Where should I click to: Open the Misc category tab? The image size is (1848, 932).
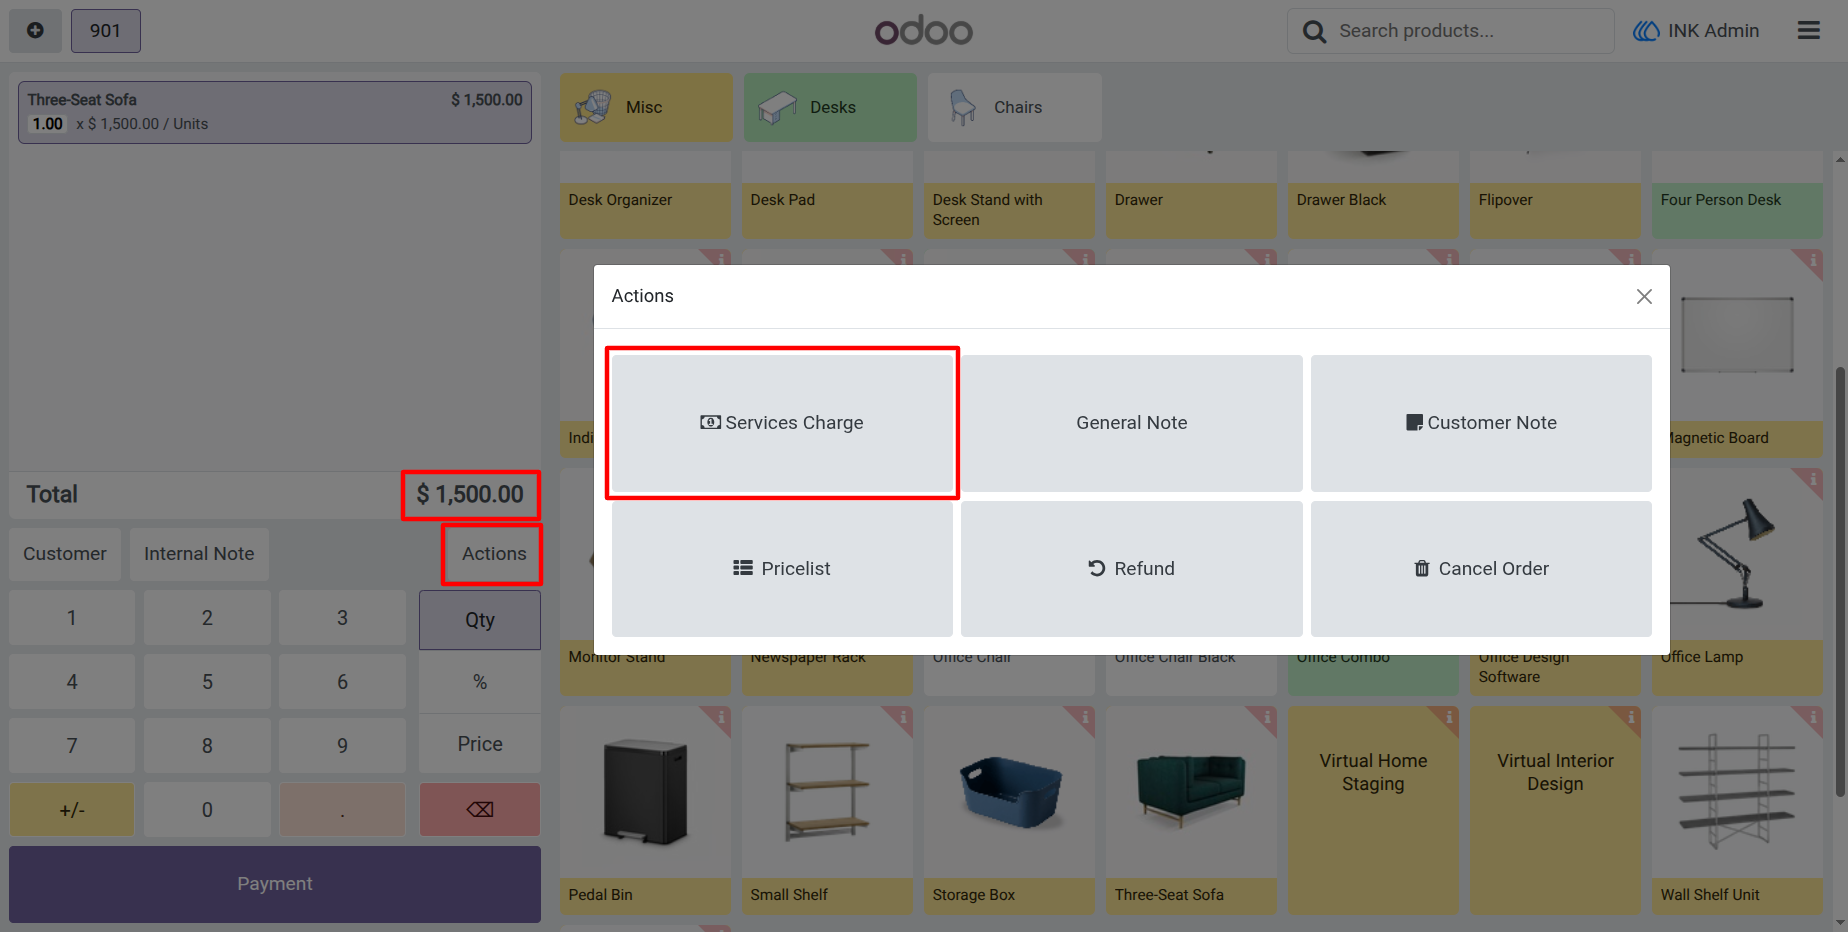646,107
